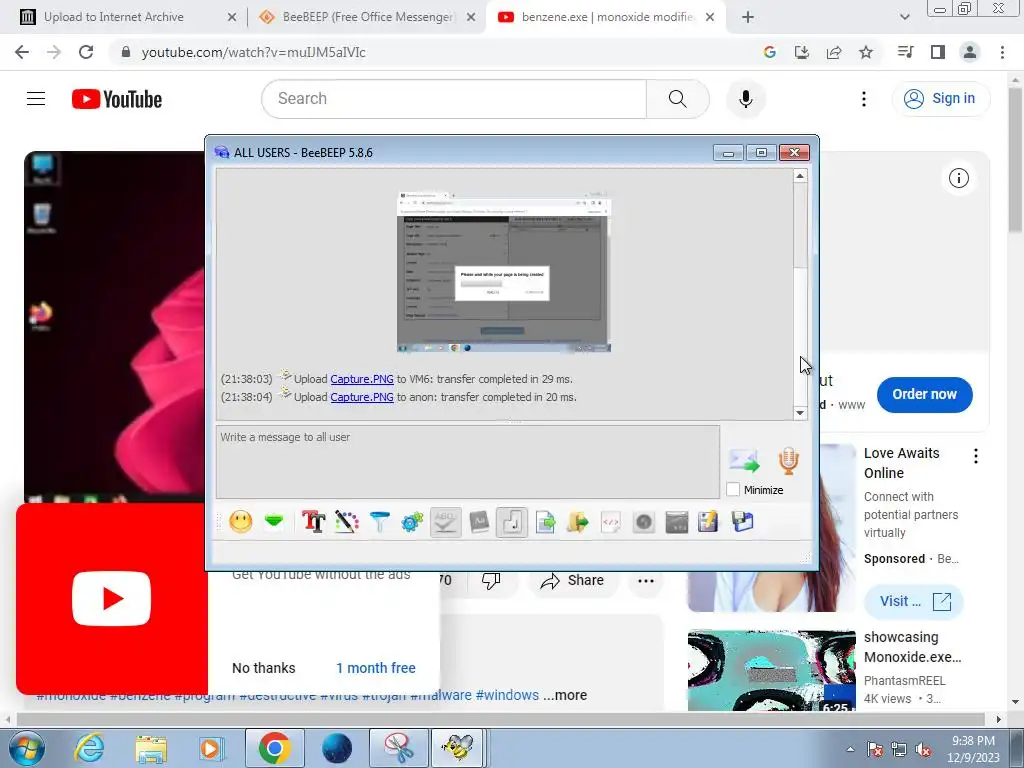The width and height of the screenshot is (1024, 768).
Task: Click the BeeBEEP chat scroll down arrow
Action: click(800, 413)
